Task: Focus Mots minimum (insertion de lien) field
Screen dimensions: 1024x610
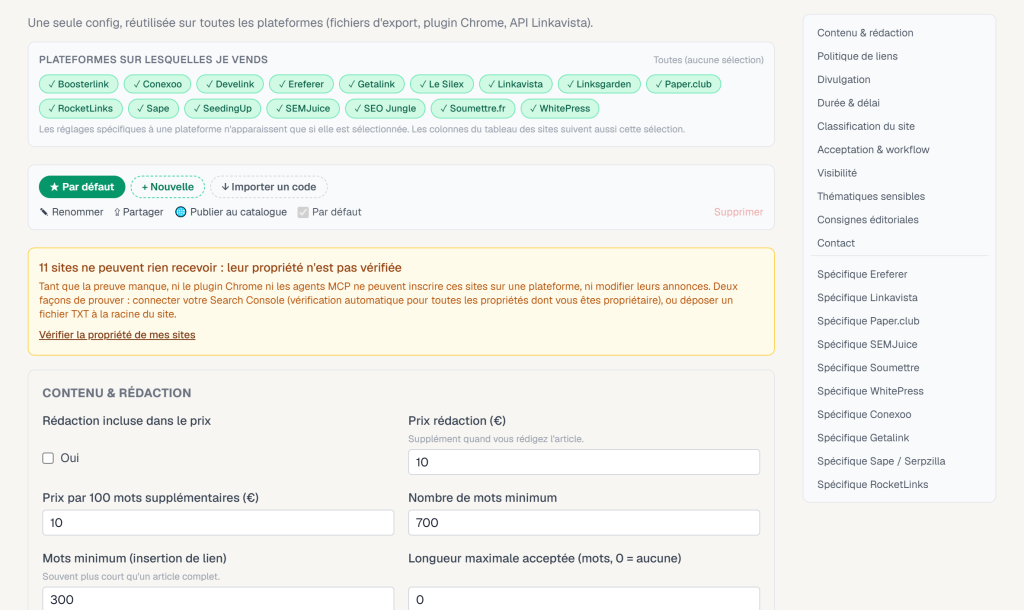Action: coord(218,599)
